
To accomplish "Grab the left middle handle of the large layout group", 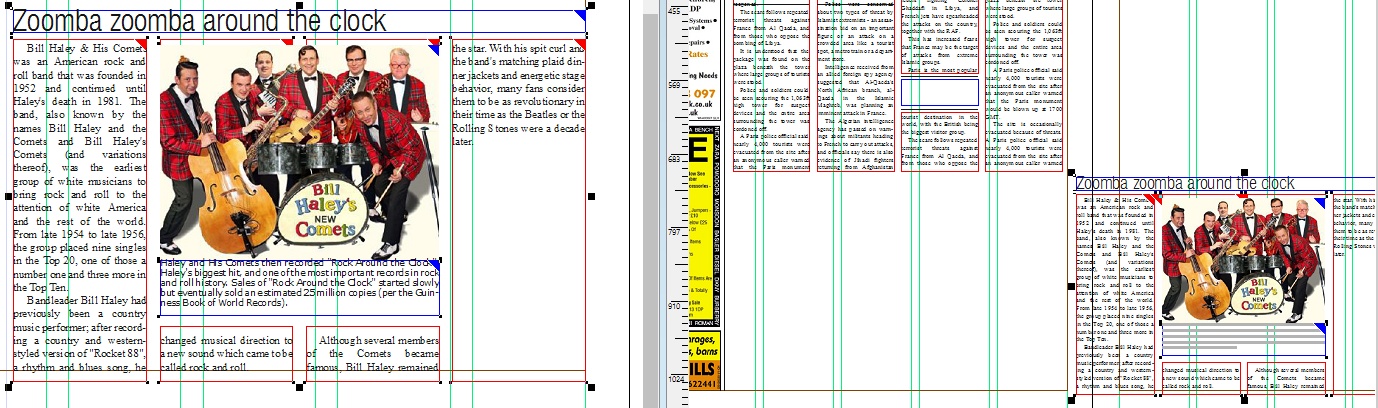I will pyautogui.click(x=9, y=197).
